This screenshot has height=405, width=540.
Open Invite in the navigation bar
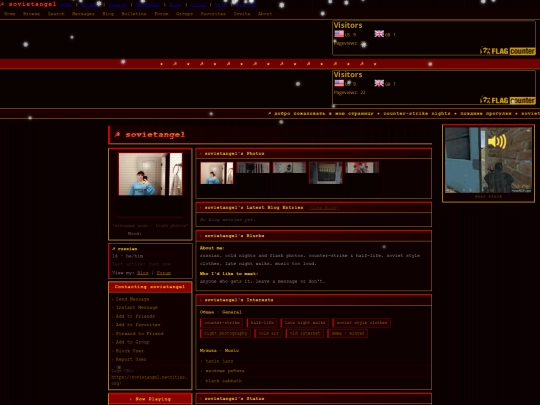click(242, 14)
